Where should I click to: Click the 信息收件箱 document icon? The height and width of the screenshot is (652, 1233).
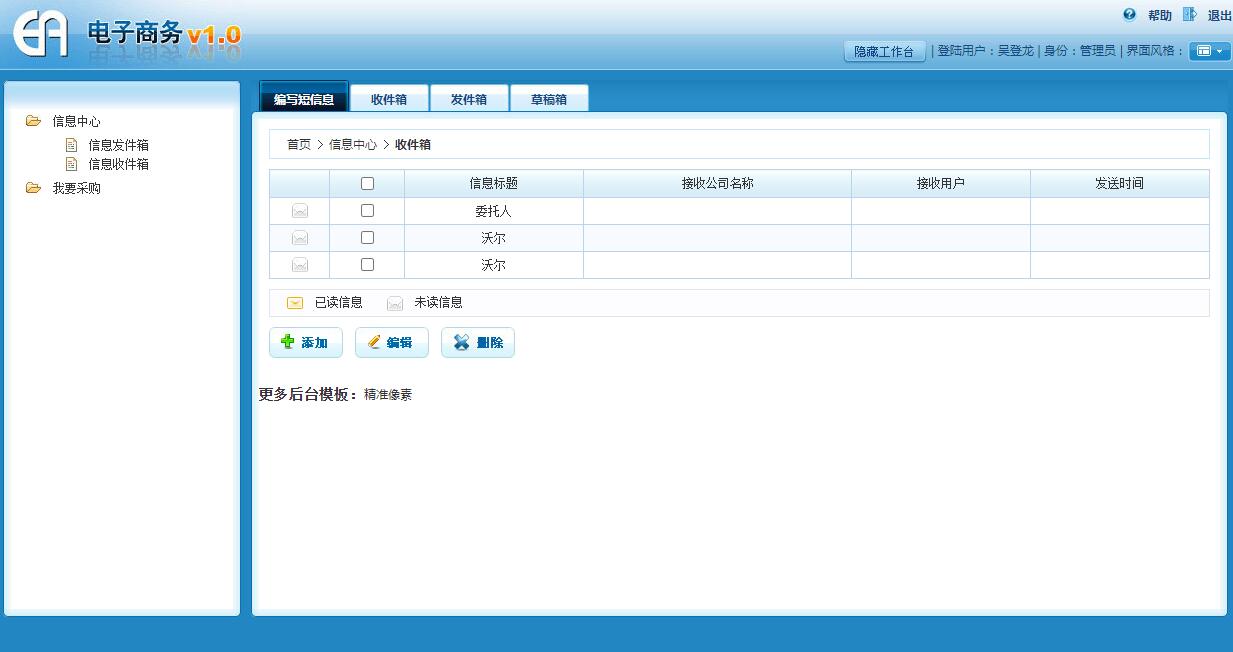(71, 164)
